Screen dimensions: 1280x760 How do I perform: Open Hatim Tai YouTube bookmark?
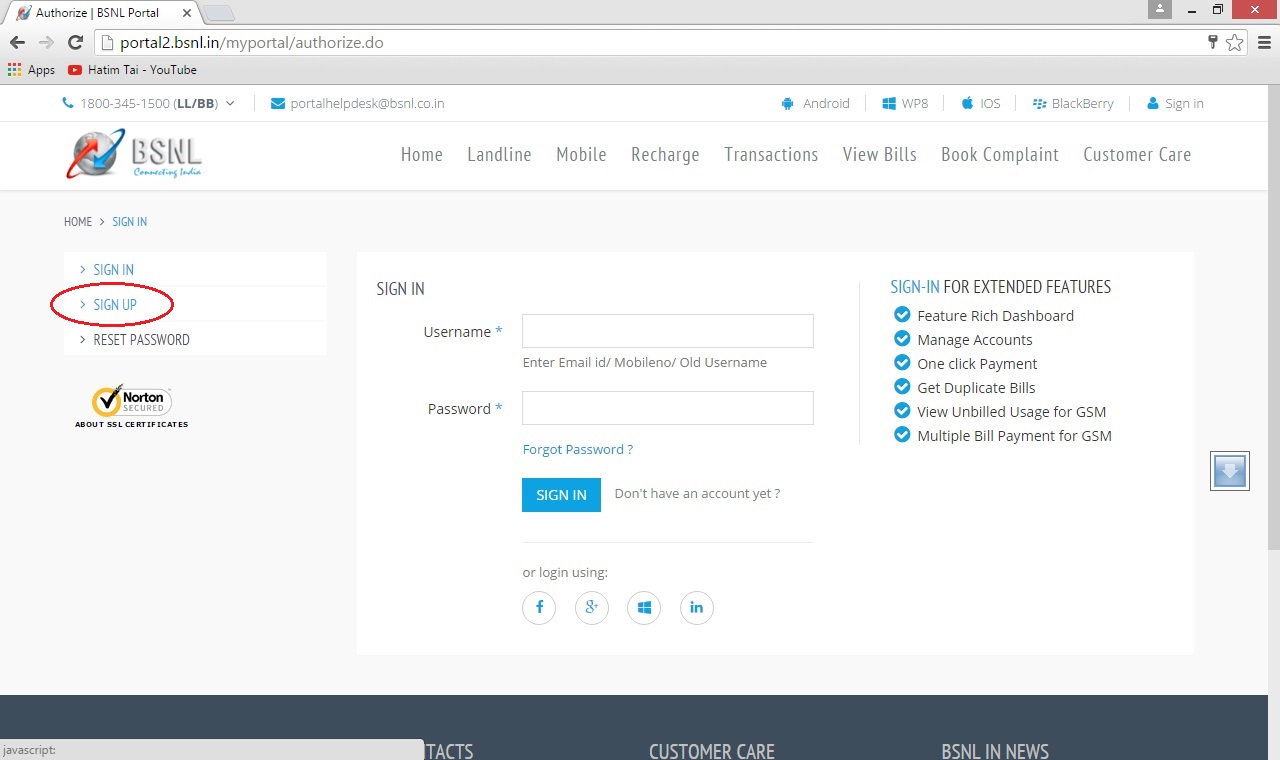(x=132, y=70)
